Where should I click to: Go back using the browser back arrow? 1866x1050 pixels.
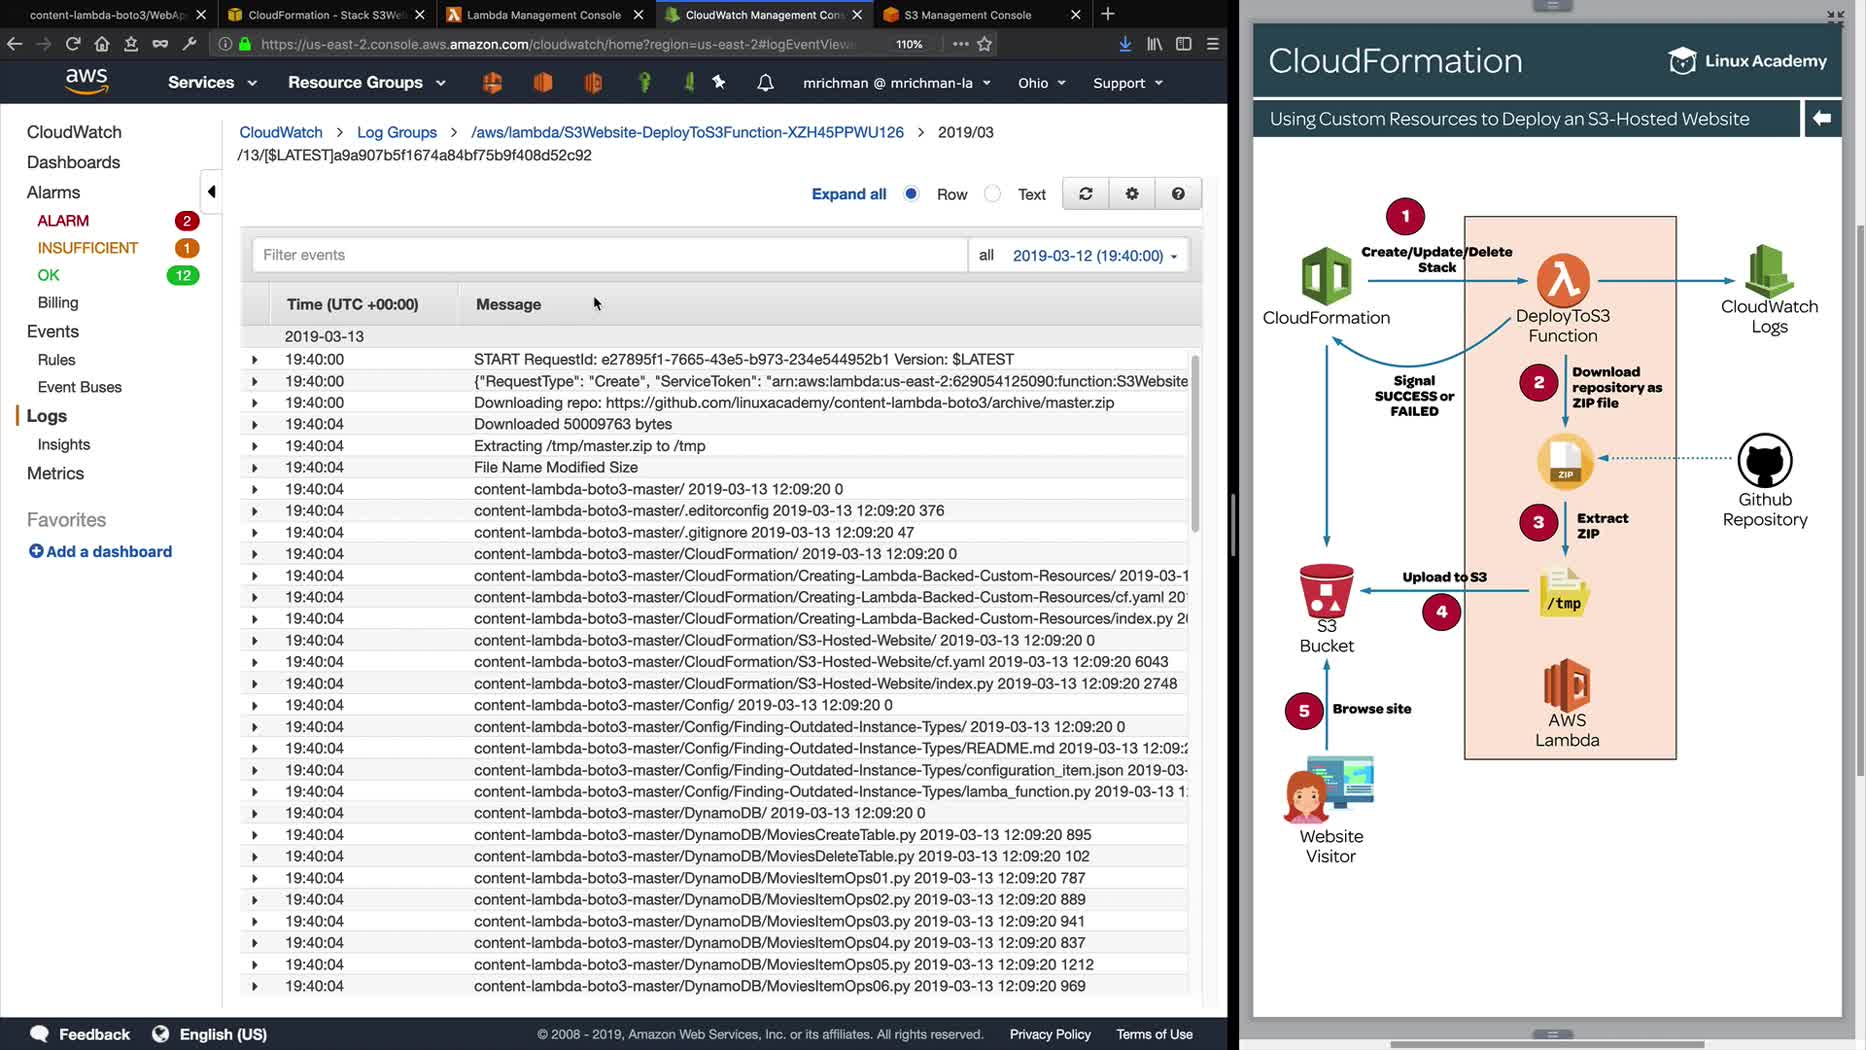coord(14,44)
